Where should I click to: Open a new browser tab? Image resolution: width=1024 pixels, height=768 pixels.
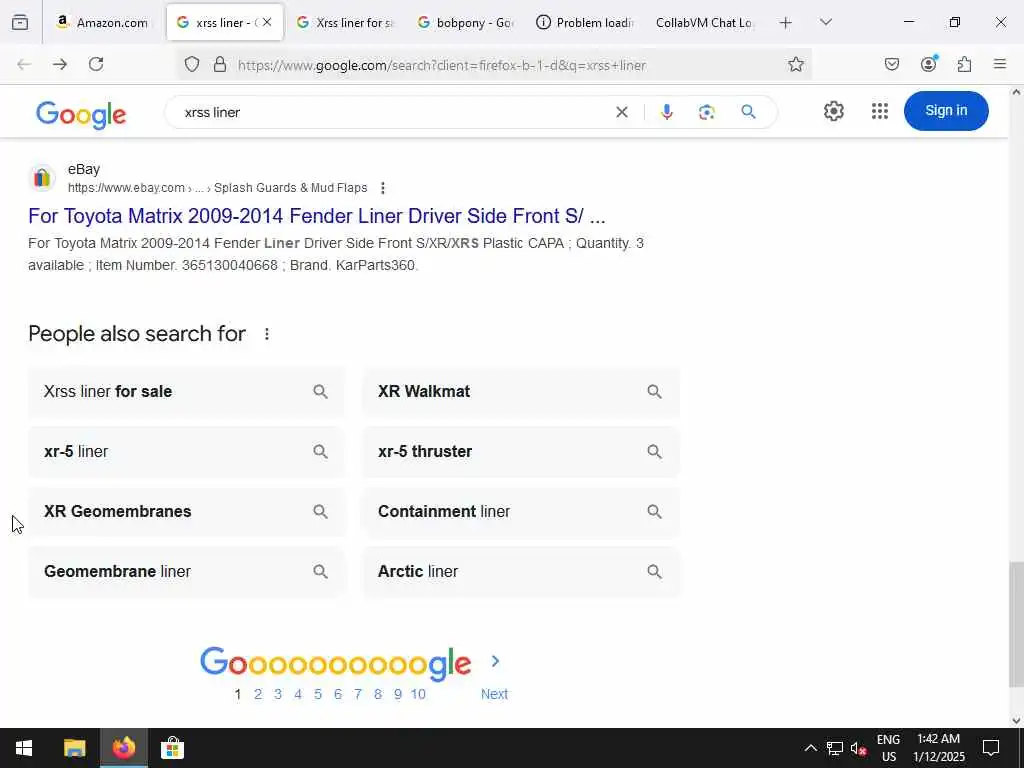coord(786,23)
